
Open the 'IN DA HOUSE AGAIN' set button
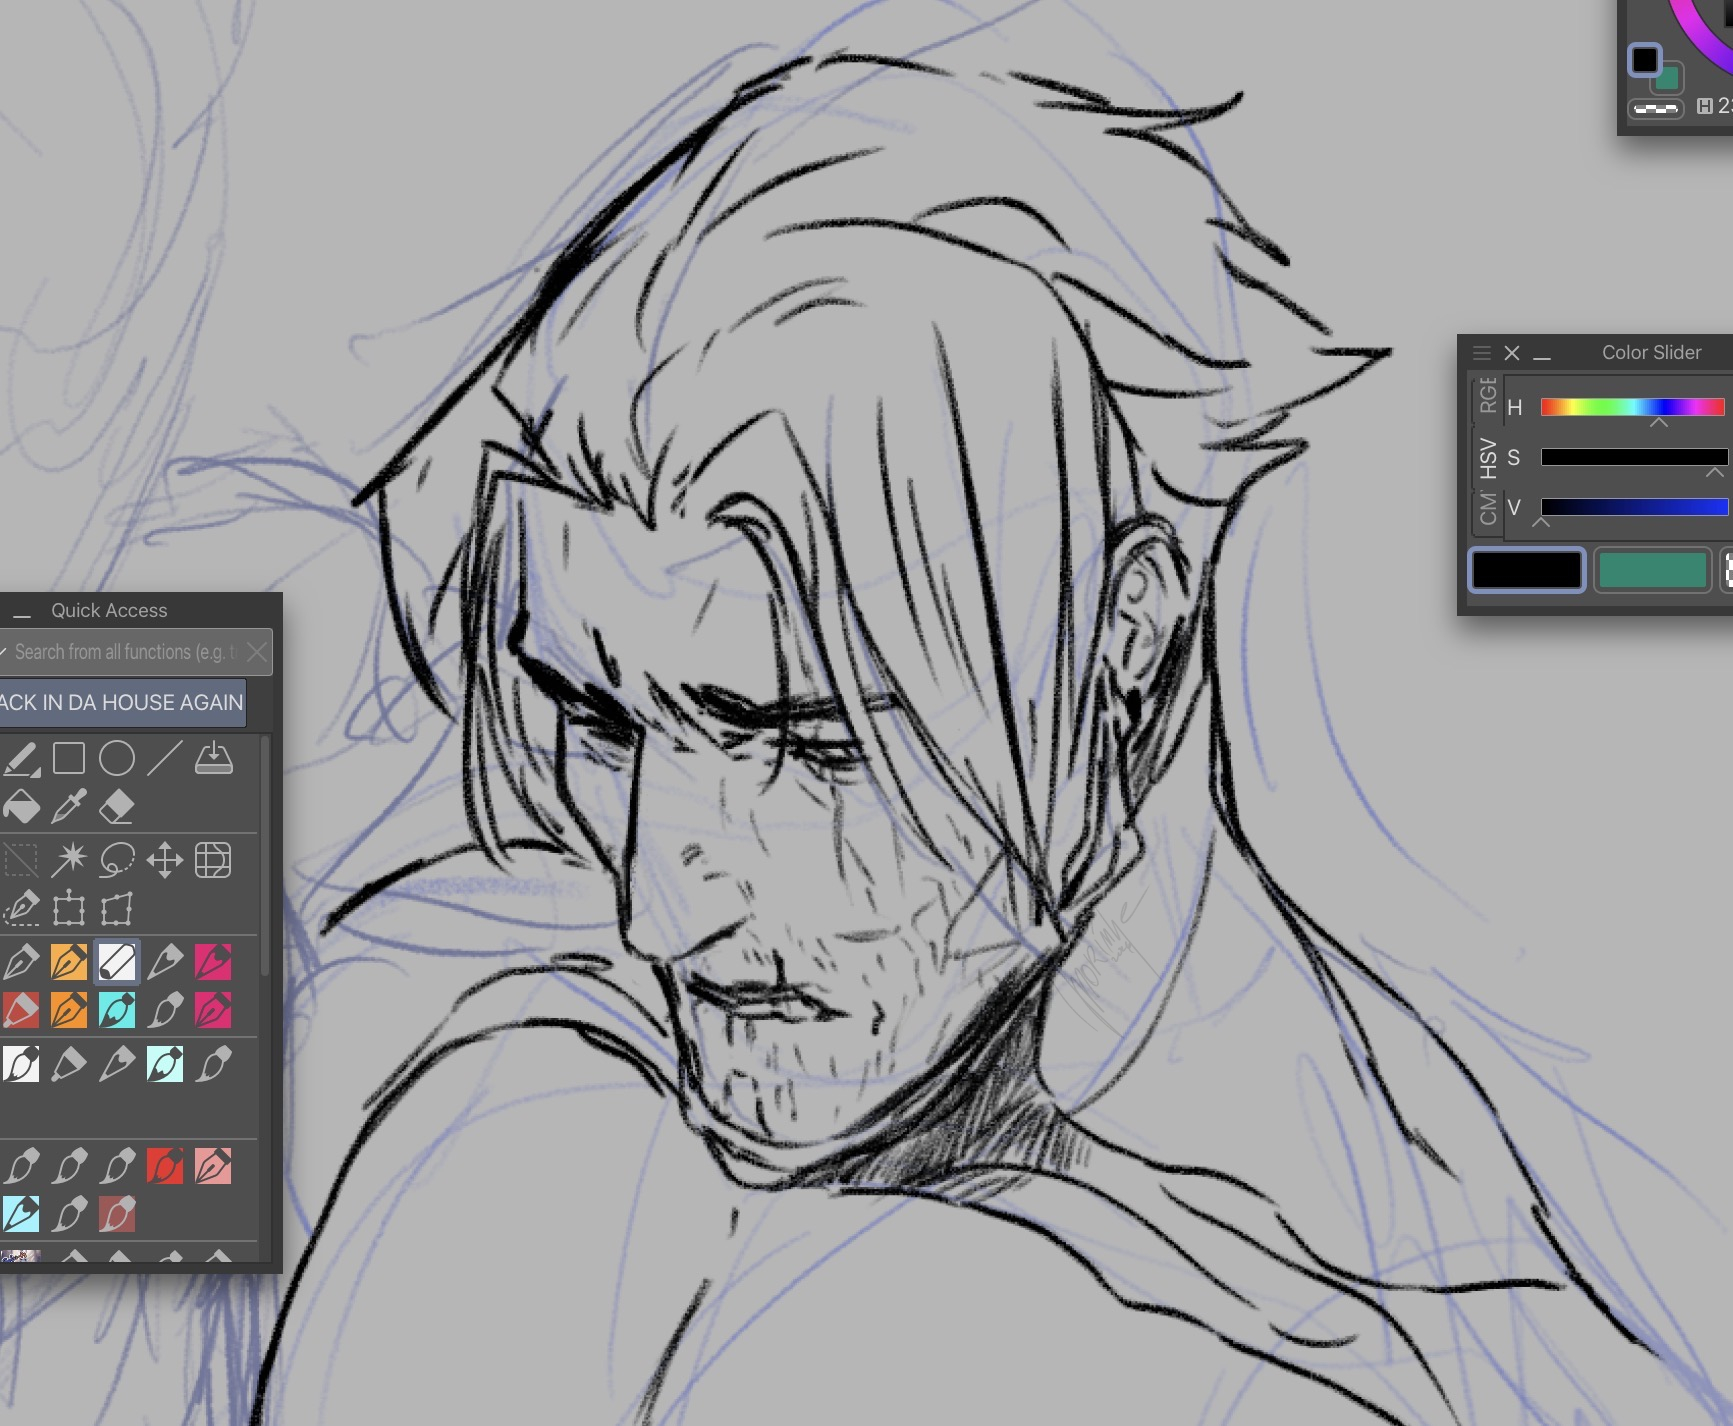(121, 703)
